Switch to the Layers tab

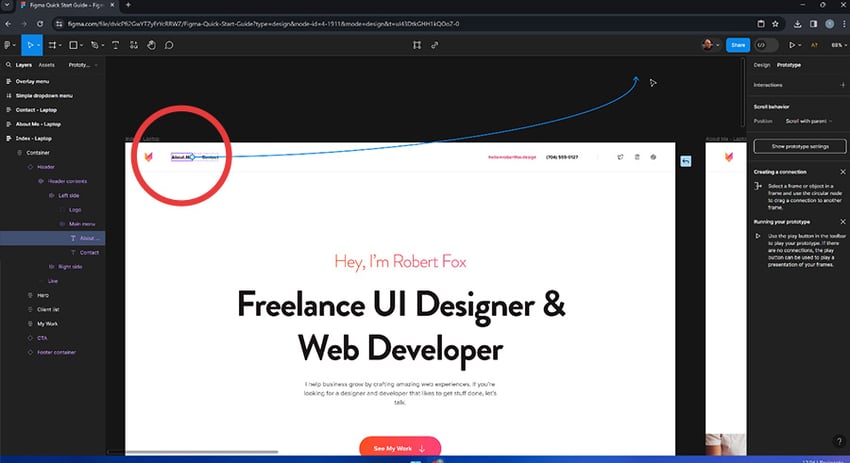tap(23, 65)
